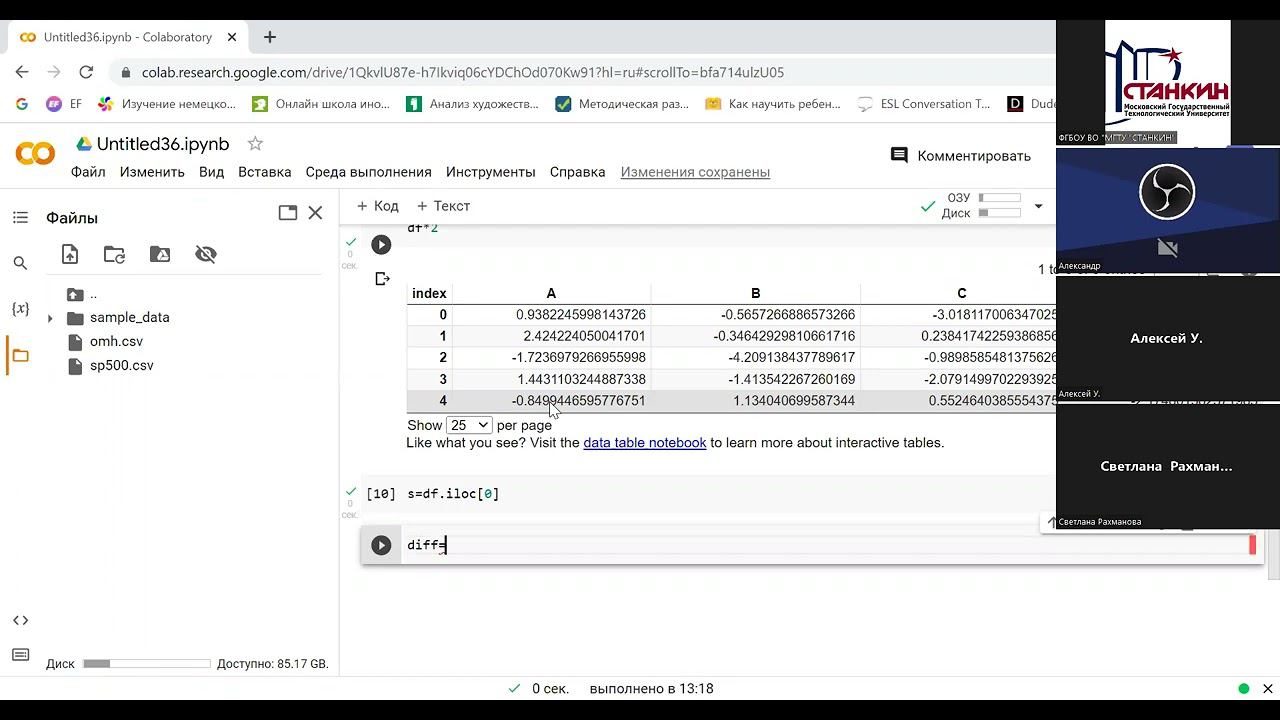
Task: Open the command palette icon at sidebar bottom
Action: [20, 655]
